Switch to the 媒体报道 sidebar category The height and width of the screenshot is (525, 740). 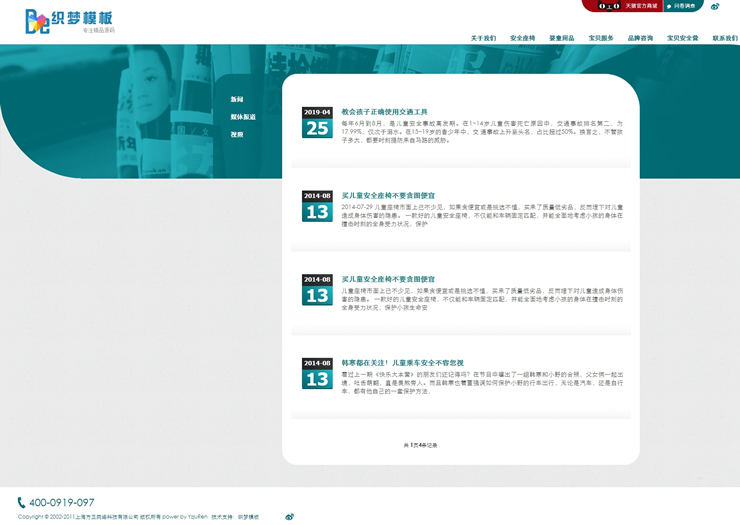coord(243,117)
